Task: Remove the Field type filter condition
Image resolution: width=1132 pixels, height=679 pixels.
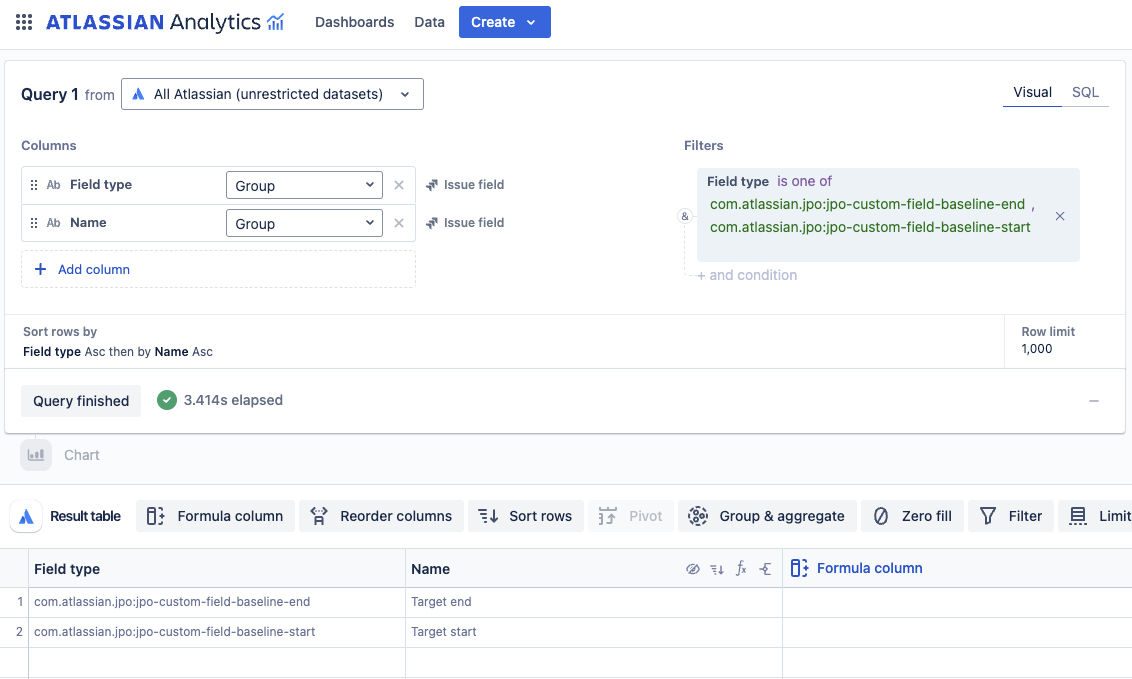Action: [1060, 215]
